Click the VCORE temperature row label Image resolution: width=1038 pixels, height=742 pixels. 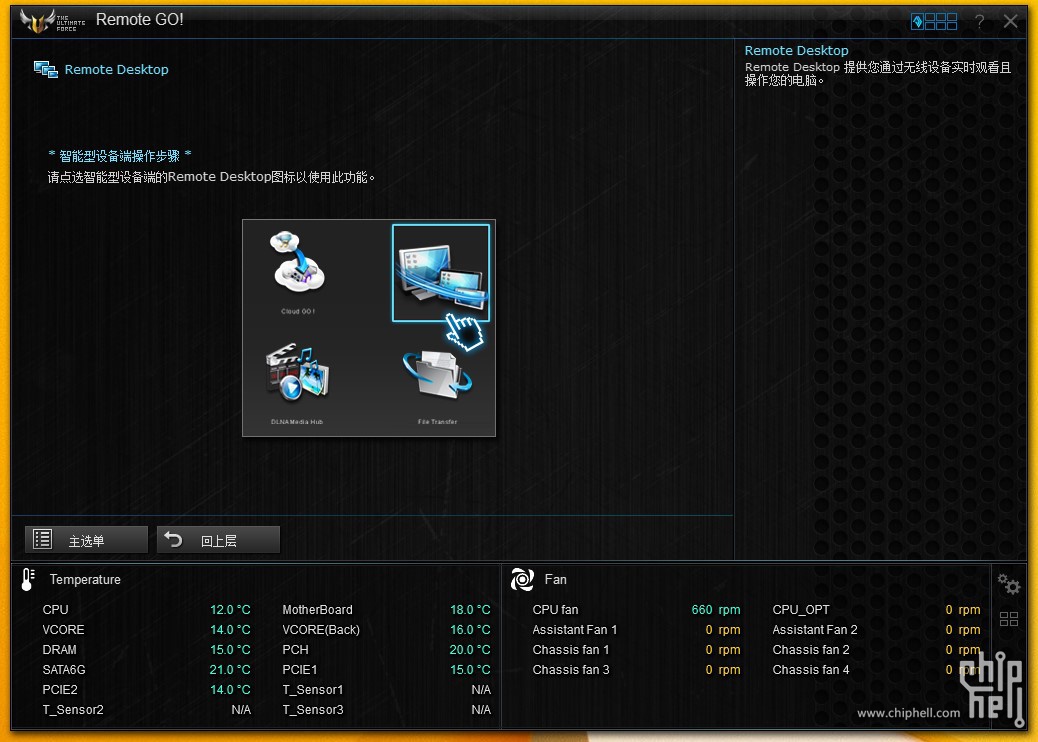[64, 629]
